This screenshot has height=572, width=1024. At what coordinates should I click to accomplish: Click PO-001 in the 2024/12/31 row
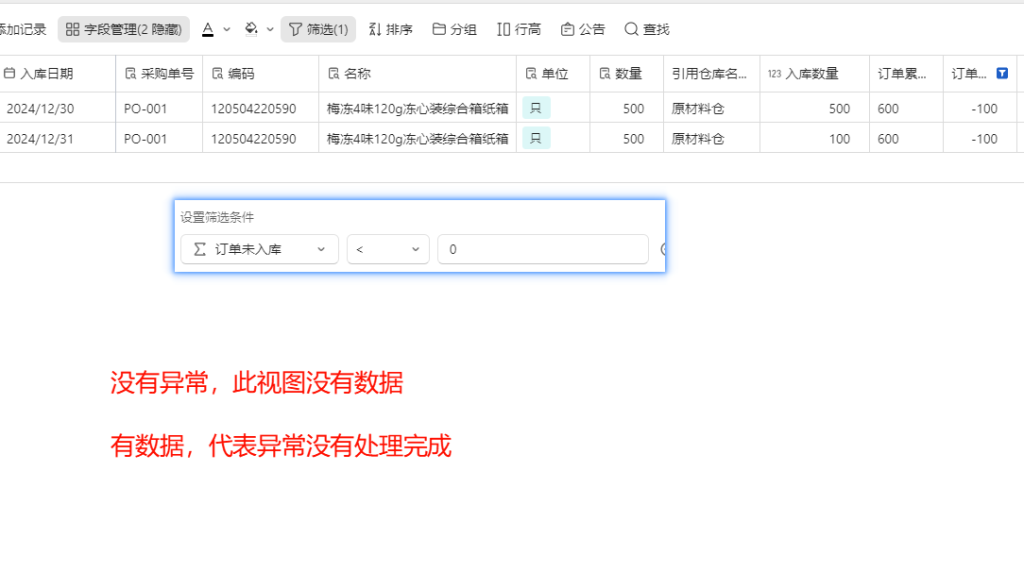pos(146,139)
